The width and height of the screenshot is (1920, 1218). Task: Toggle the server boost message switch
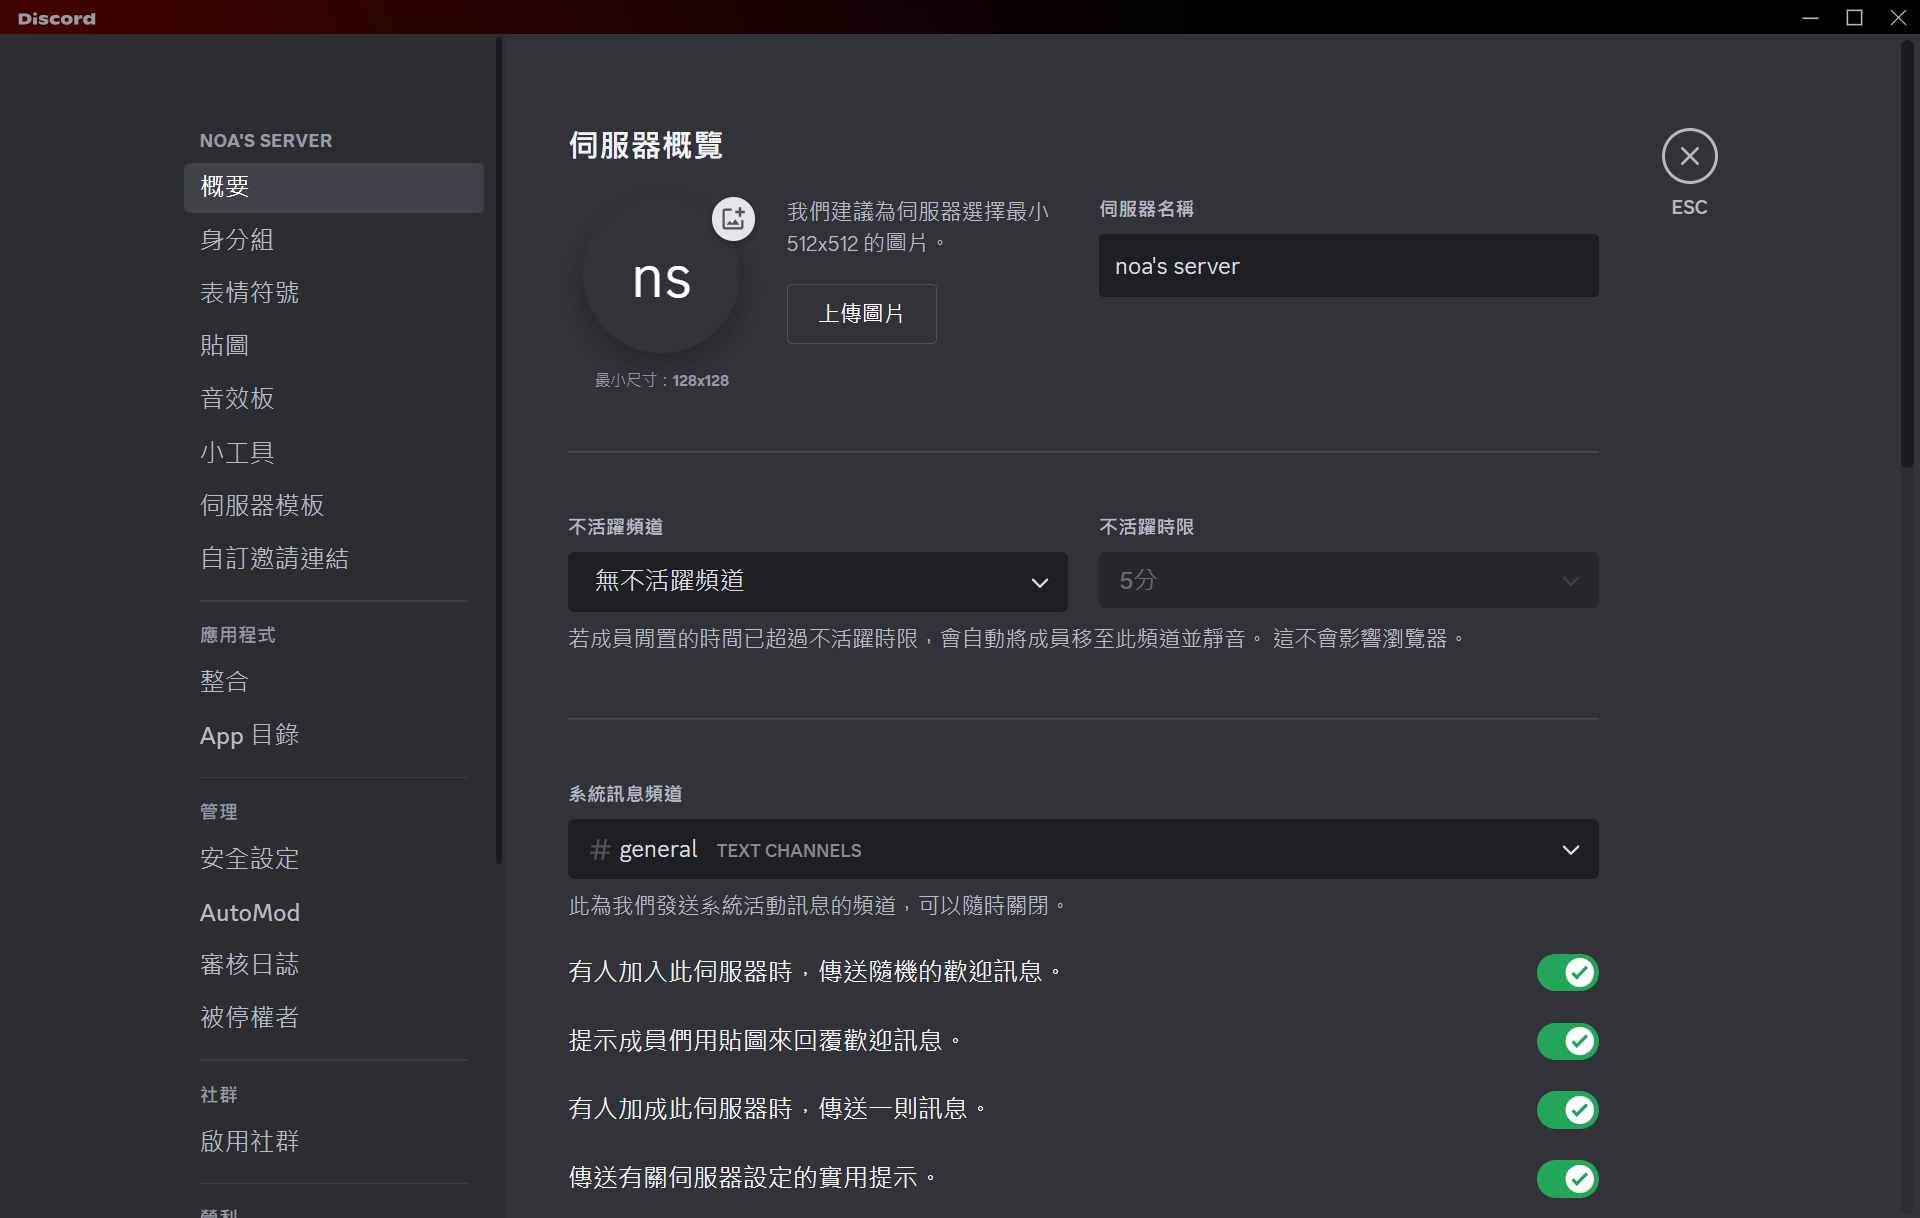pos(1566,1109)
